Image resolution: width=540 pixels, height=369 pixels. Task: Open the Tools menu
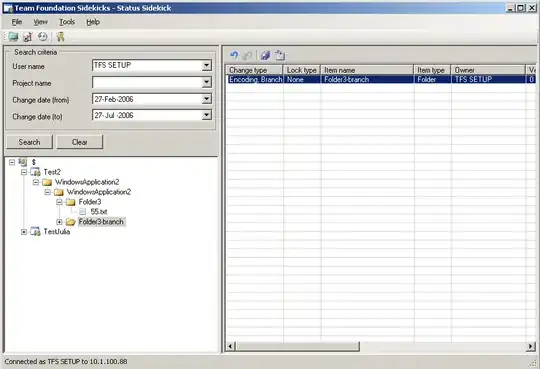click(67, 22)
